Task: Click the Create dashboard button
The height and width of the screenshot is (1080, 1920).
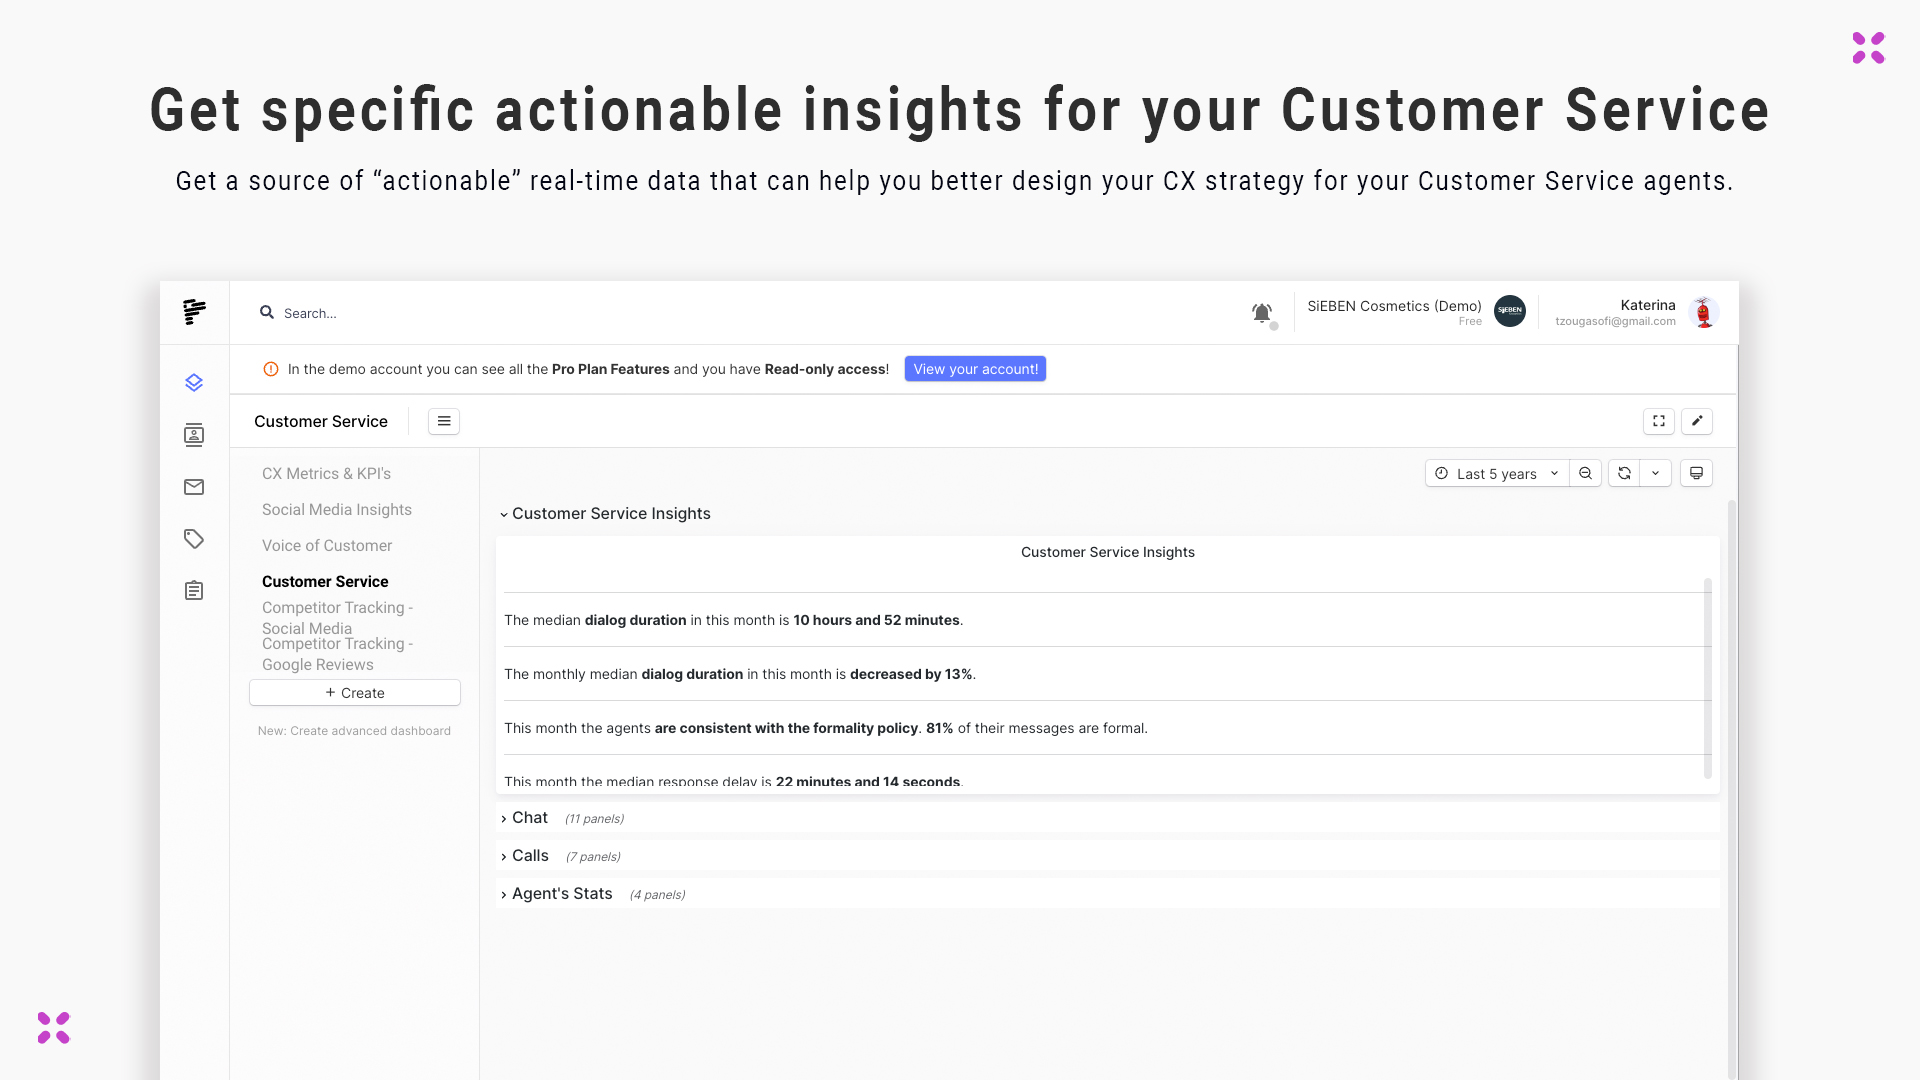Action: coord(355,693)
